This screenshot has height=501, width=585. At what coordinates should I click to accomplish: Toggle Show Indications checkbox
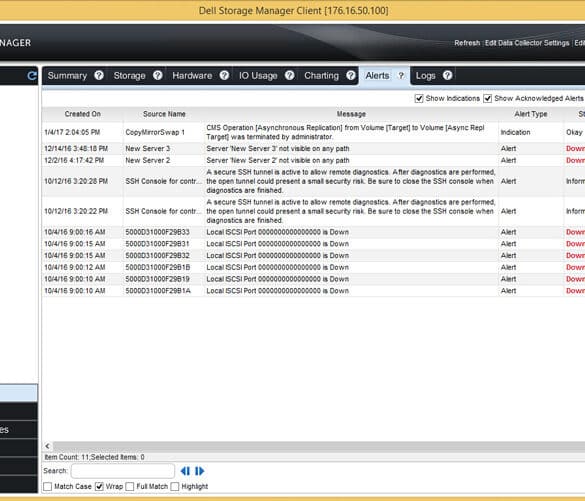tap(419, 98)
